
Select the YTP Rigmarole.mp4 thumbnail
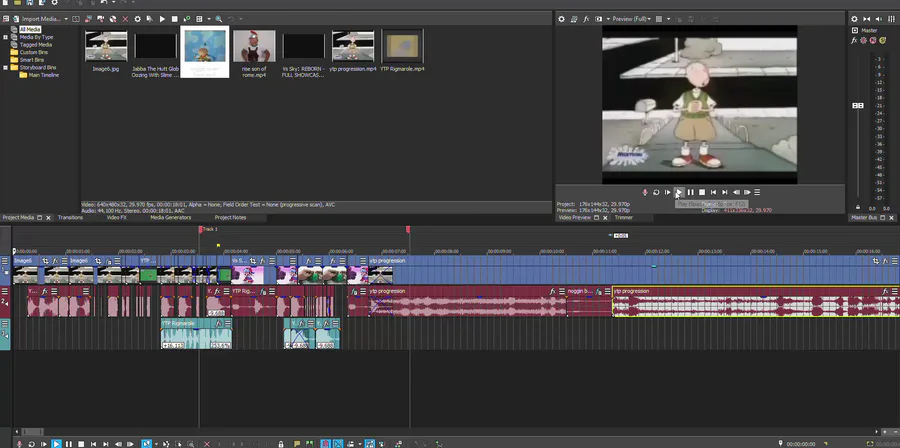click(402, 46)
